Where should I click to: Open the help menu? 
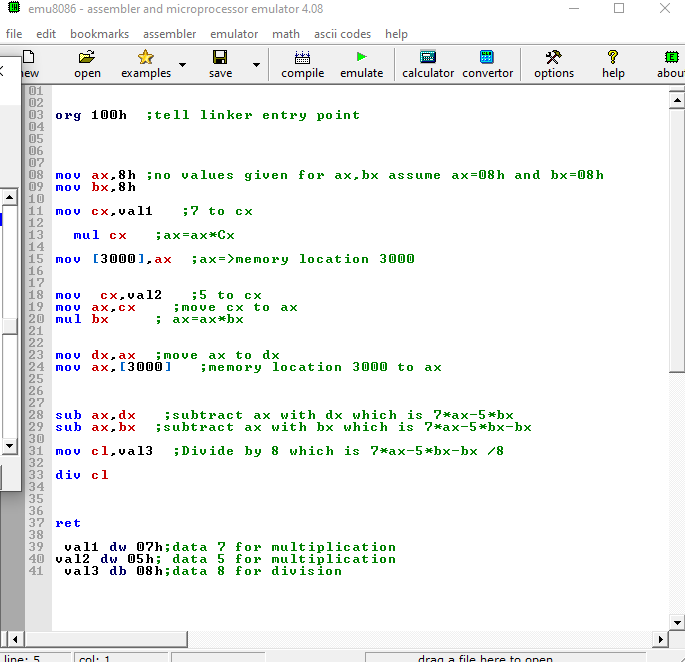(396, 34)
